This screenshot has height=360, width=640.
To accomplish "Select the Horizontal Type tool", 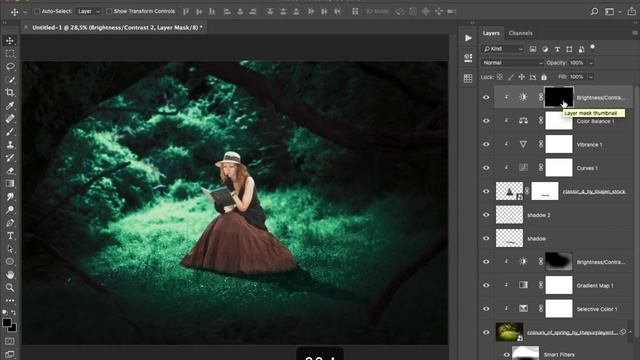I will [x=10, y=236].
